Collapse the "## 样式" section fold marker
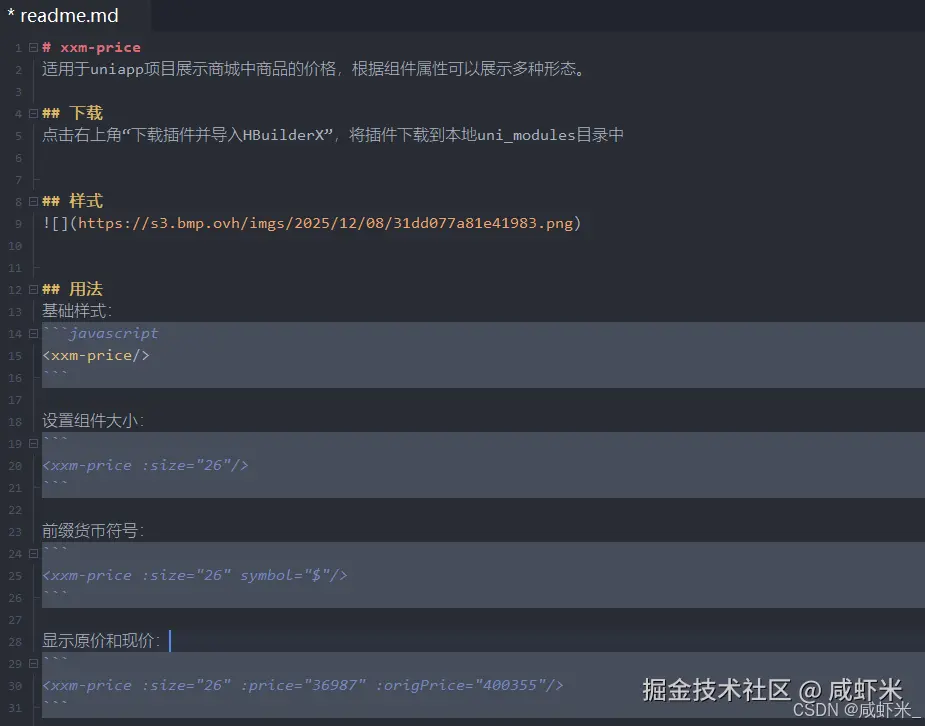 (31, 201)
